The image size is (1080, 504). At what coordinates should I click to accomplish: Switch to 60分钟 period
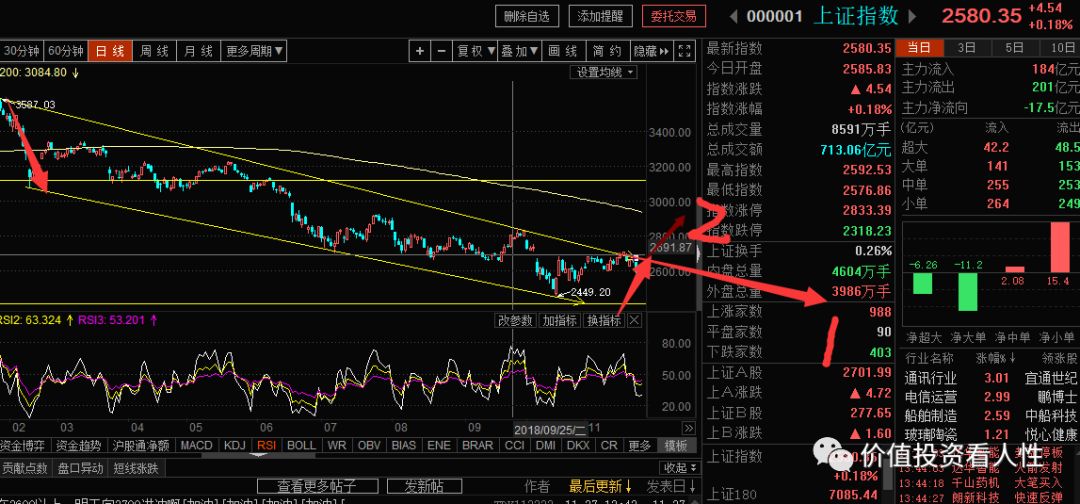coord(65,51)
